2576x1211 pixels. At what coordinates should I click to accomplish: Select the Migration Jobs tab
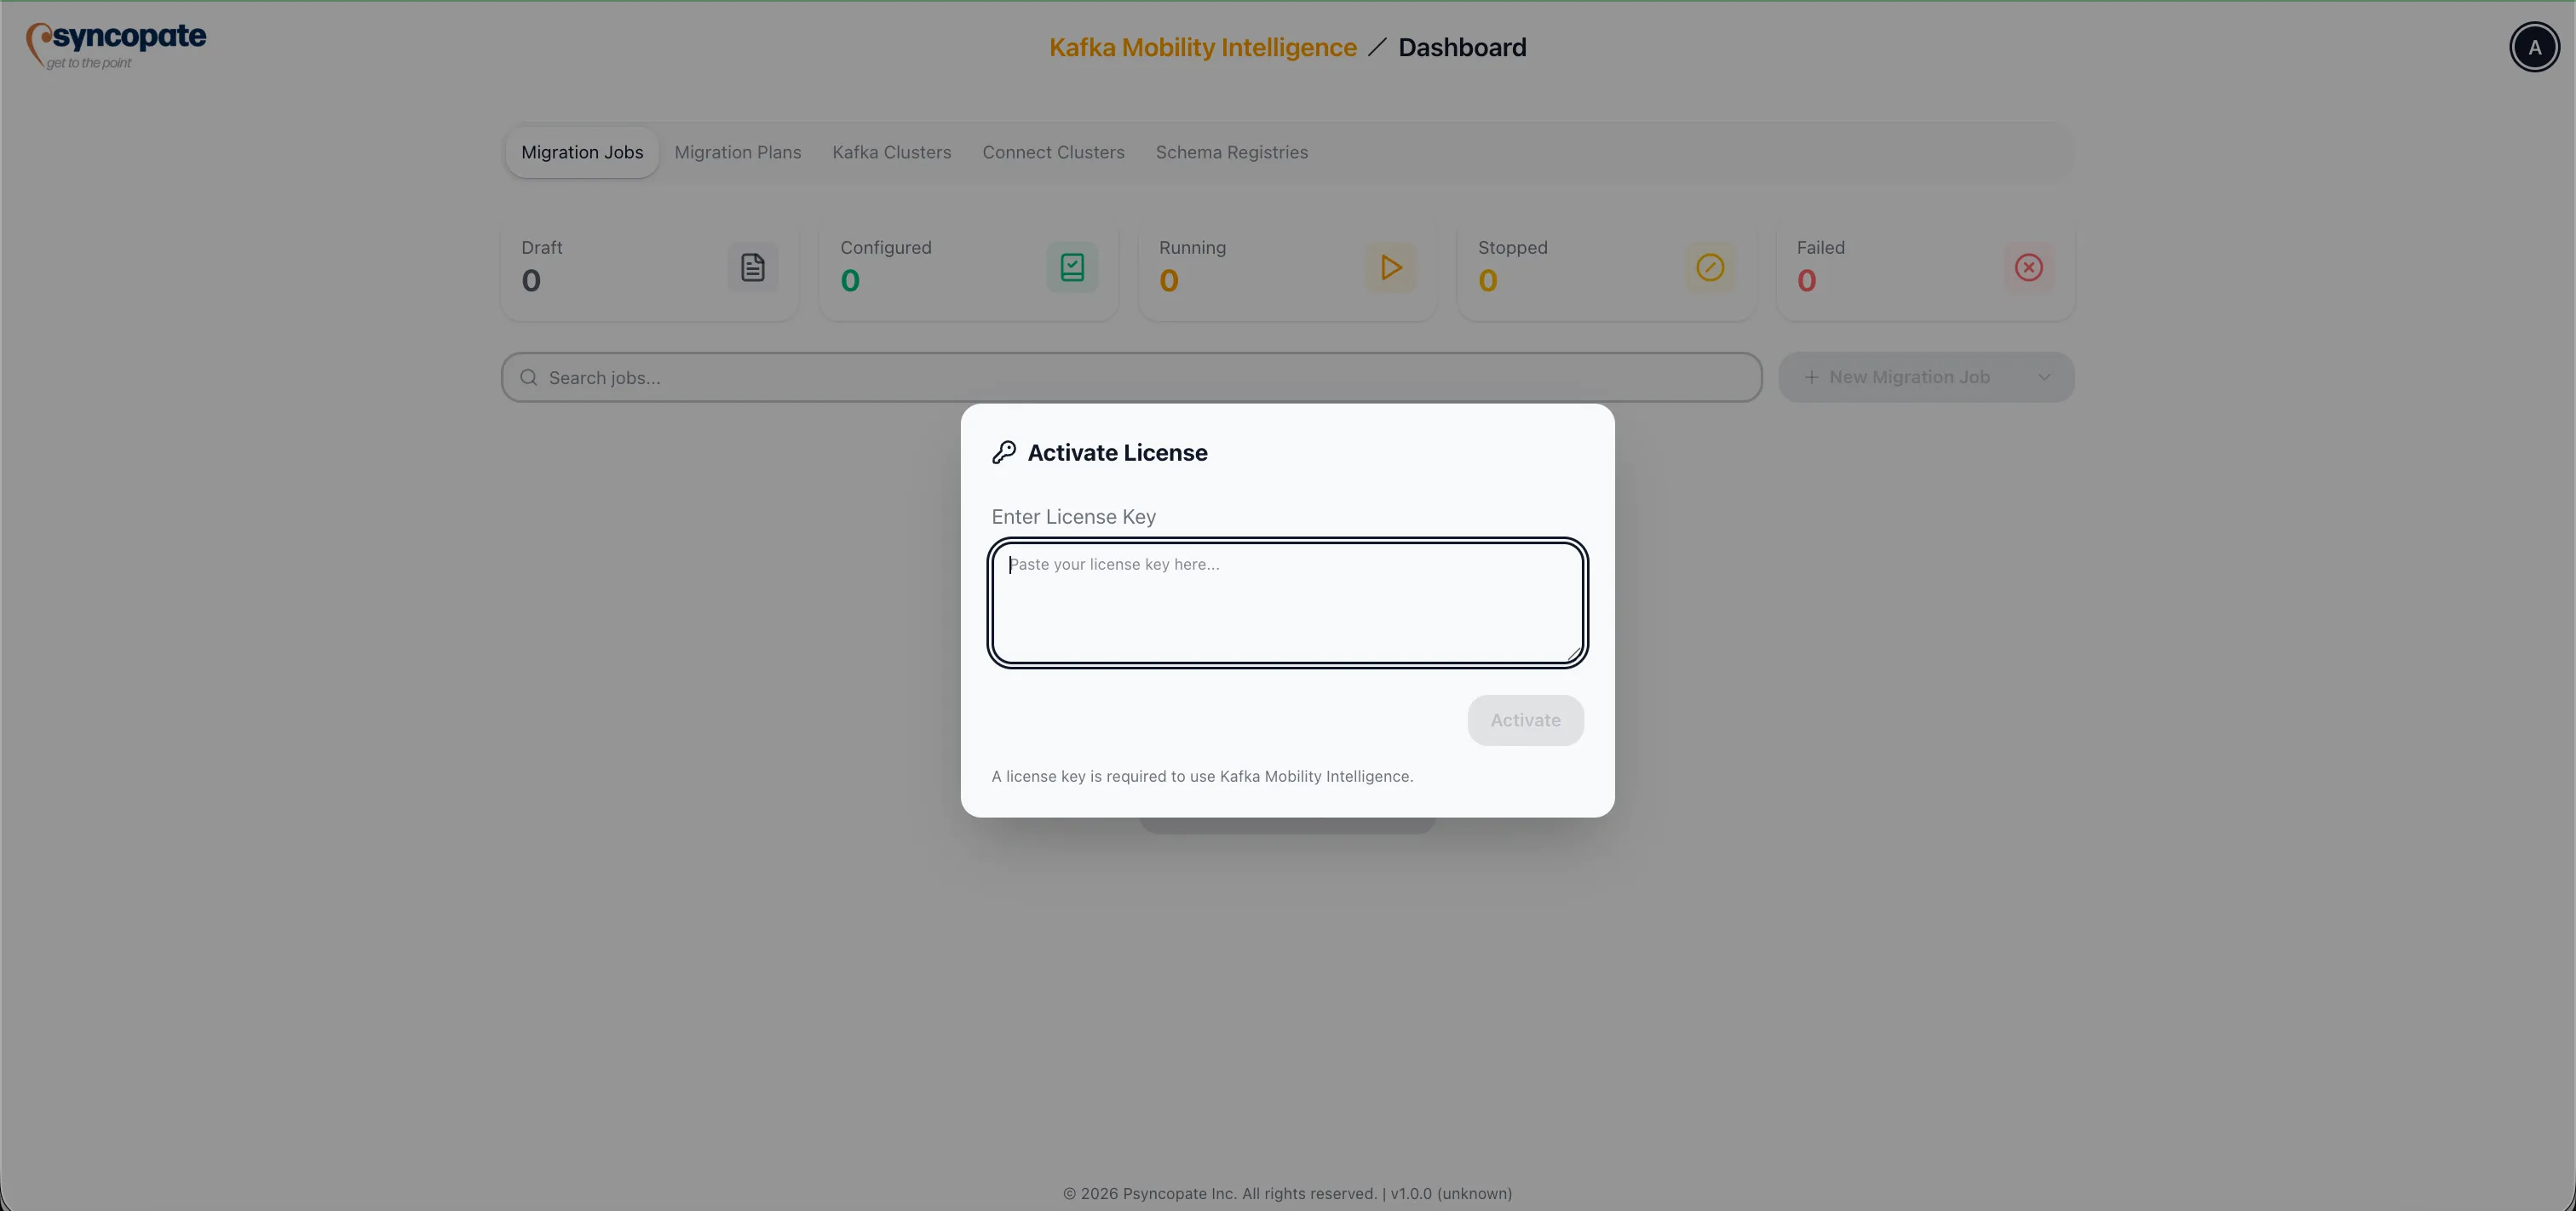pyautogui.click(x=582, y=152)
